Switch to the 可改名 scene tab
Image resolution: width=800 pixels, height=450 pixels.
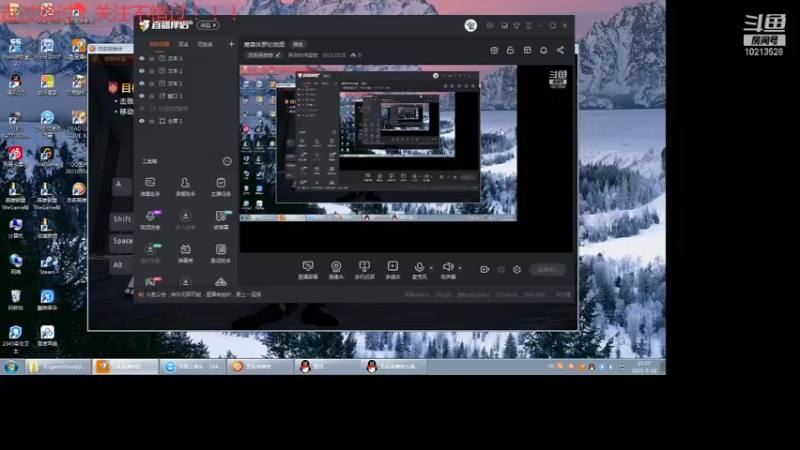[205, 44]
